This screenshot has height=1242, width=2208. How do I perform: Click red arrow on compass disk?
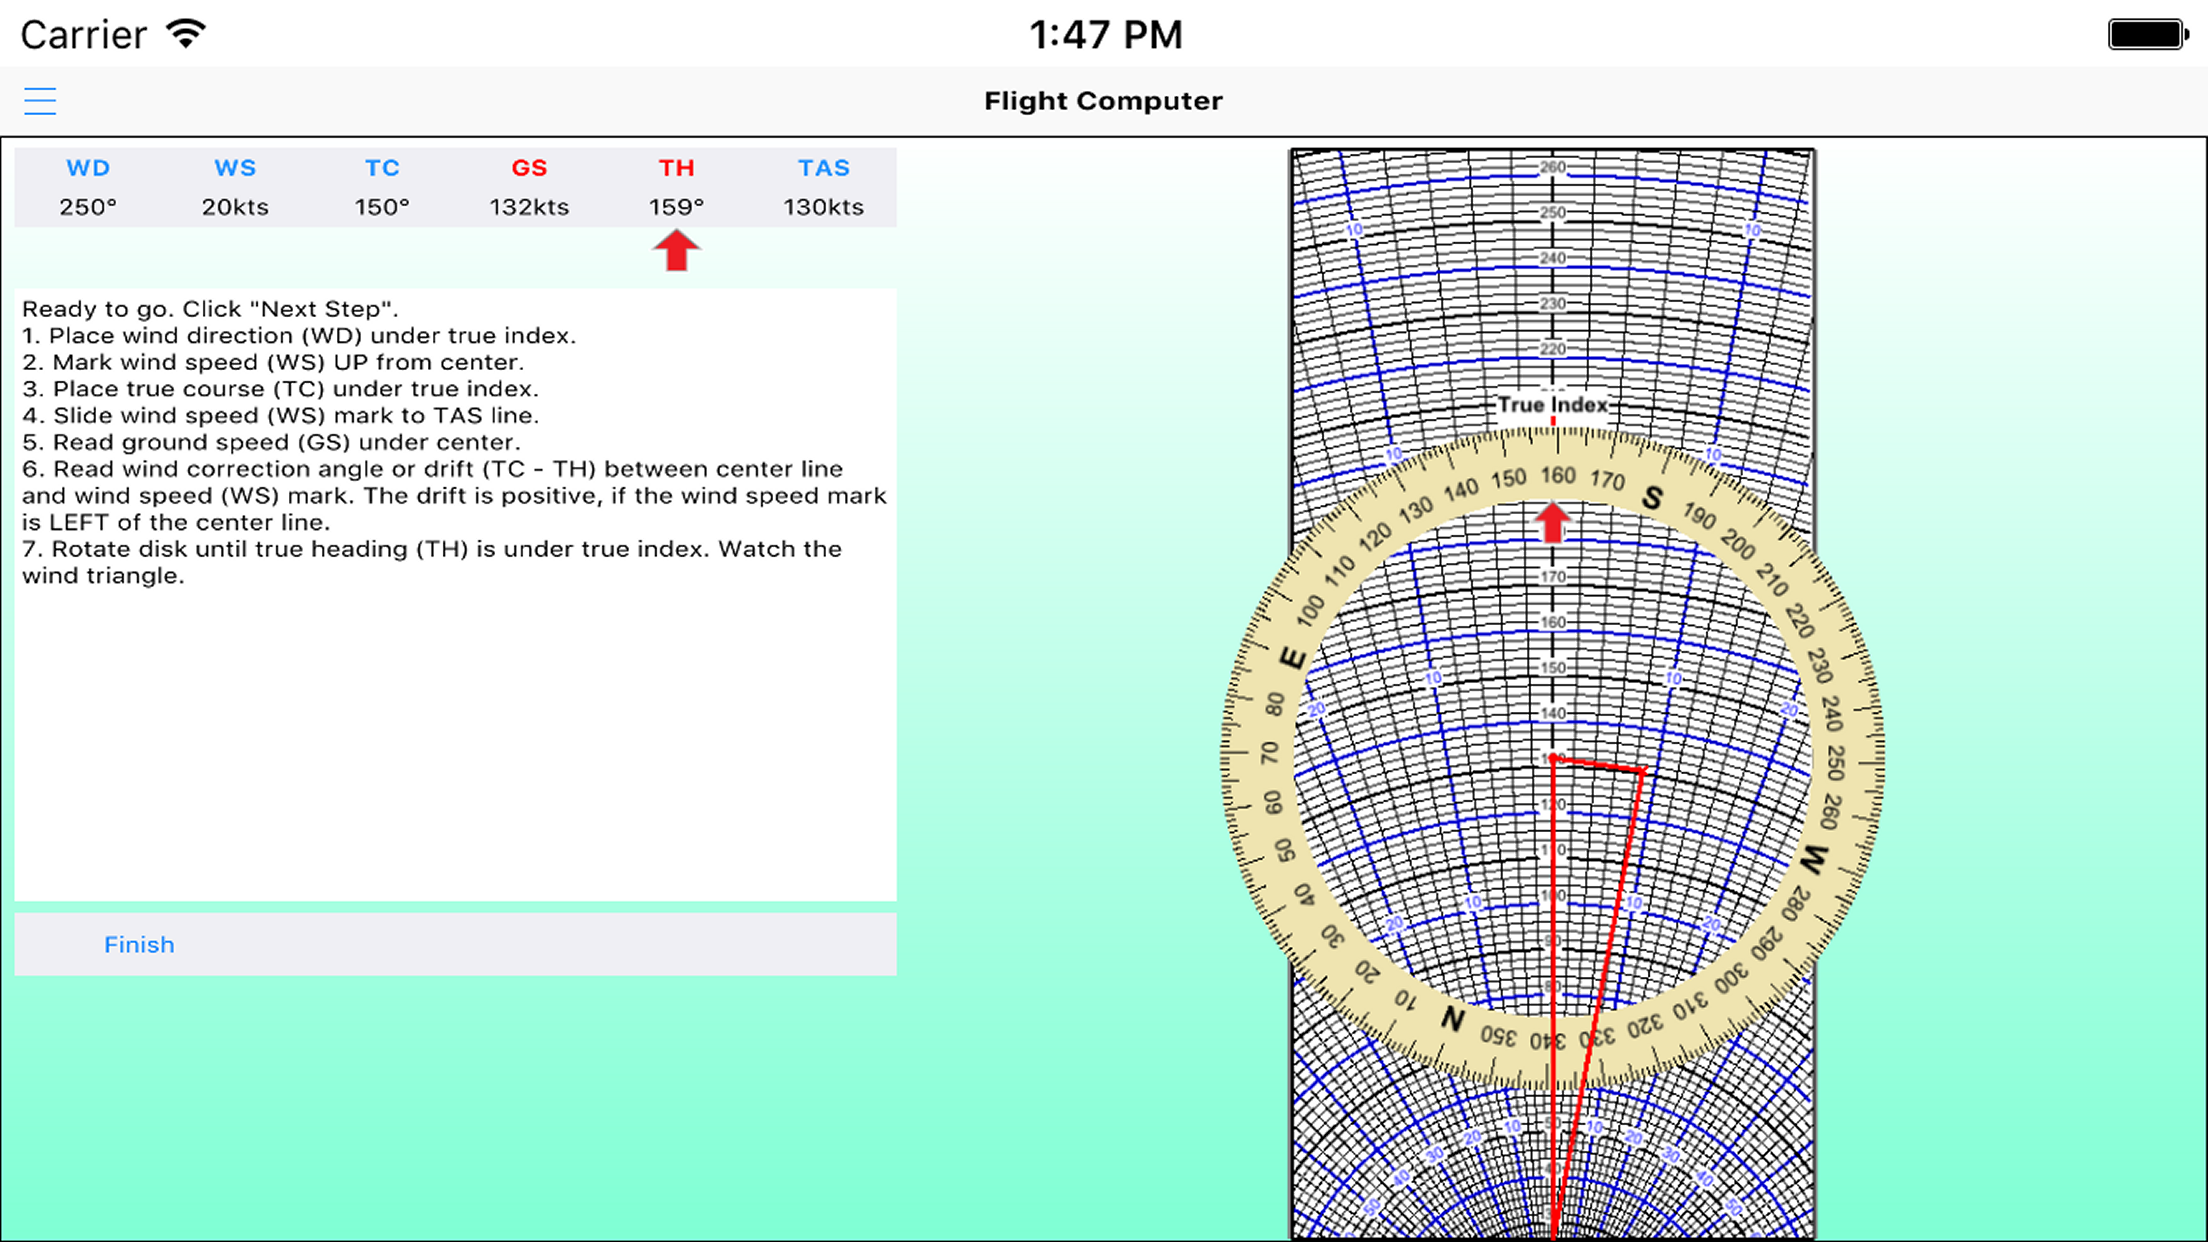click(1552, 522)
